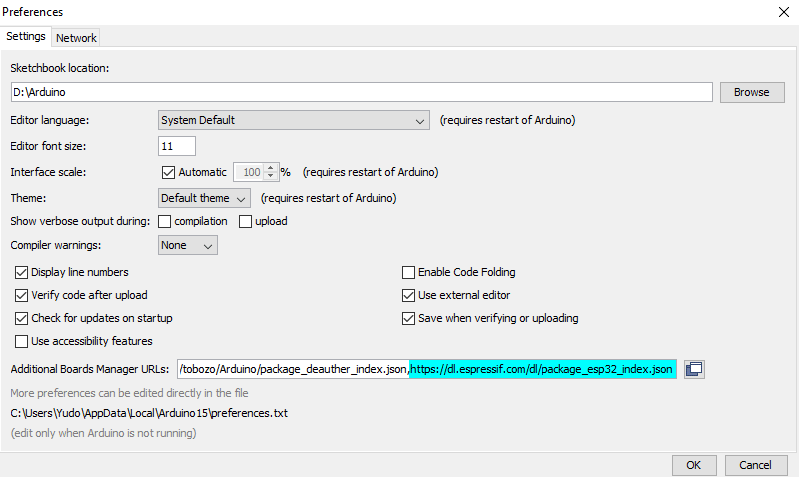Toggle Automatic interface scale checkbox
Viewport: 799px width, 477px height.
coord(168,172)
